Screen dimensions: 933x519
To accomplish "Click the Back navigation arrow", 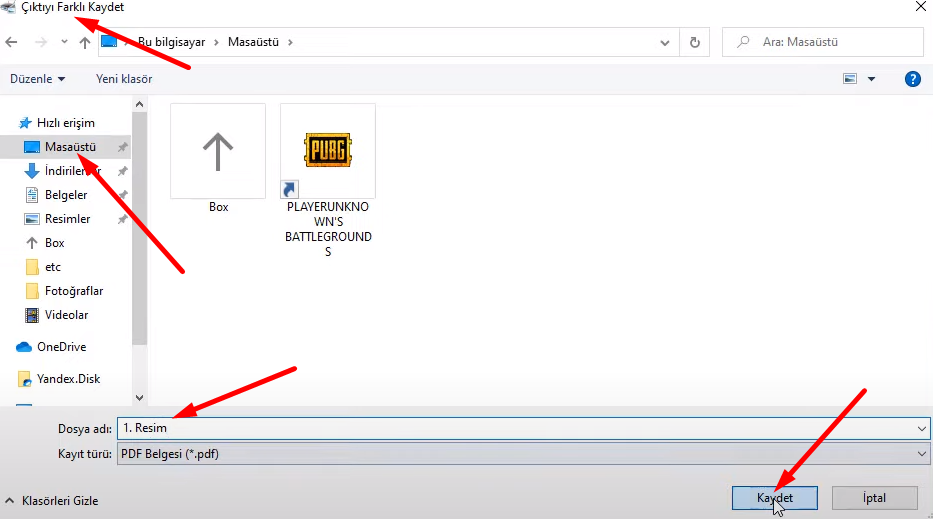I will [11, 43].
